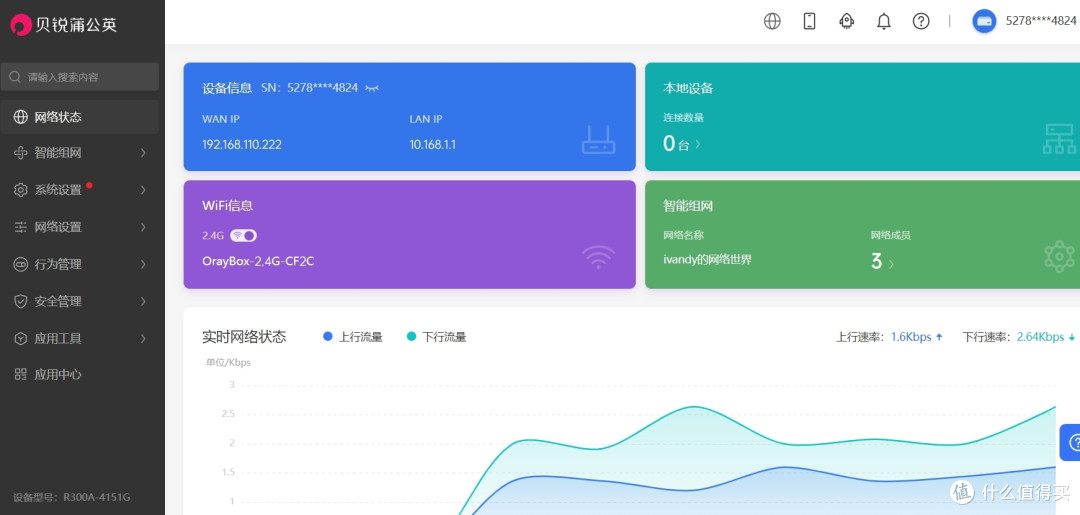Click upload rate 1.6Kbps value
This screenshot has height=515, width=1080.
pos(911,337)
